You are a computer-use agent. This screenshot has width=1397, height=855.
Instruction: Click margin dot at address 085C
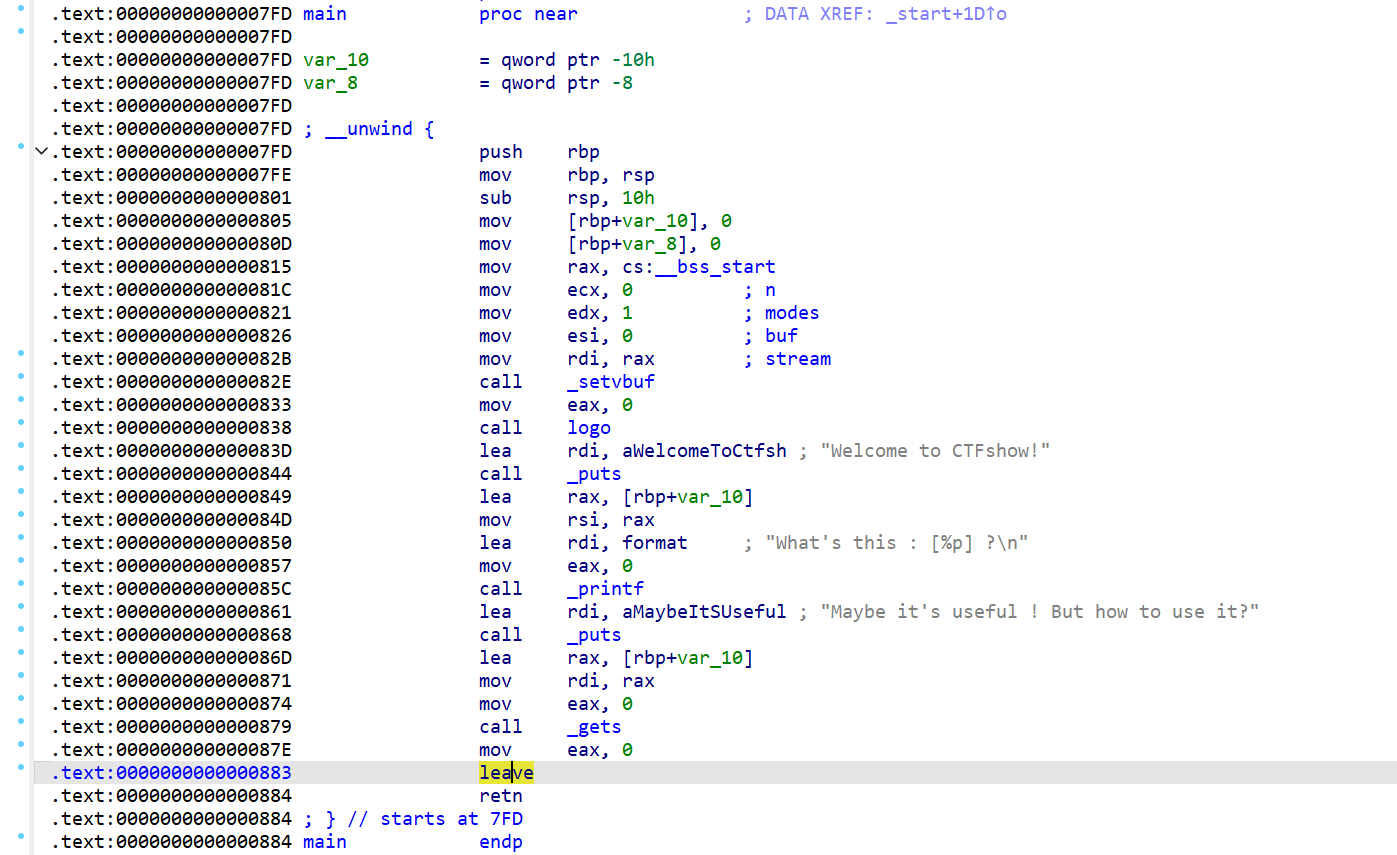[x=21, y=583]
